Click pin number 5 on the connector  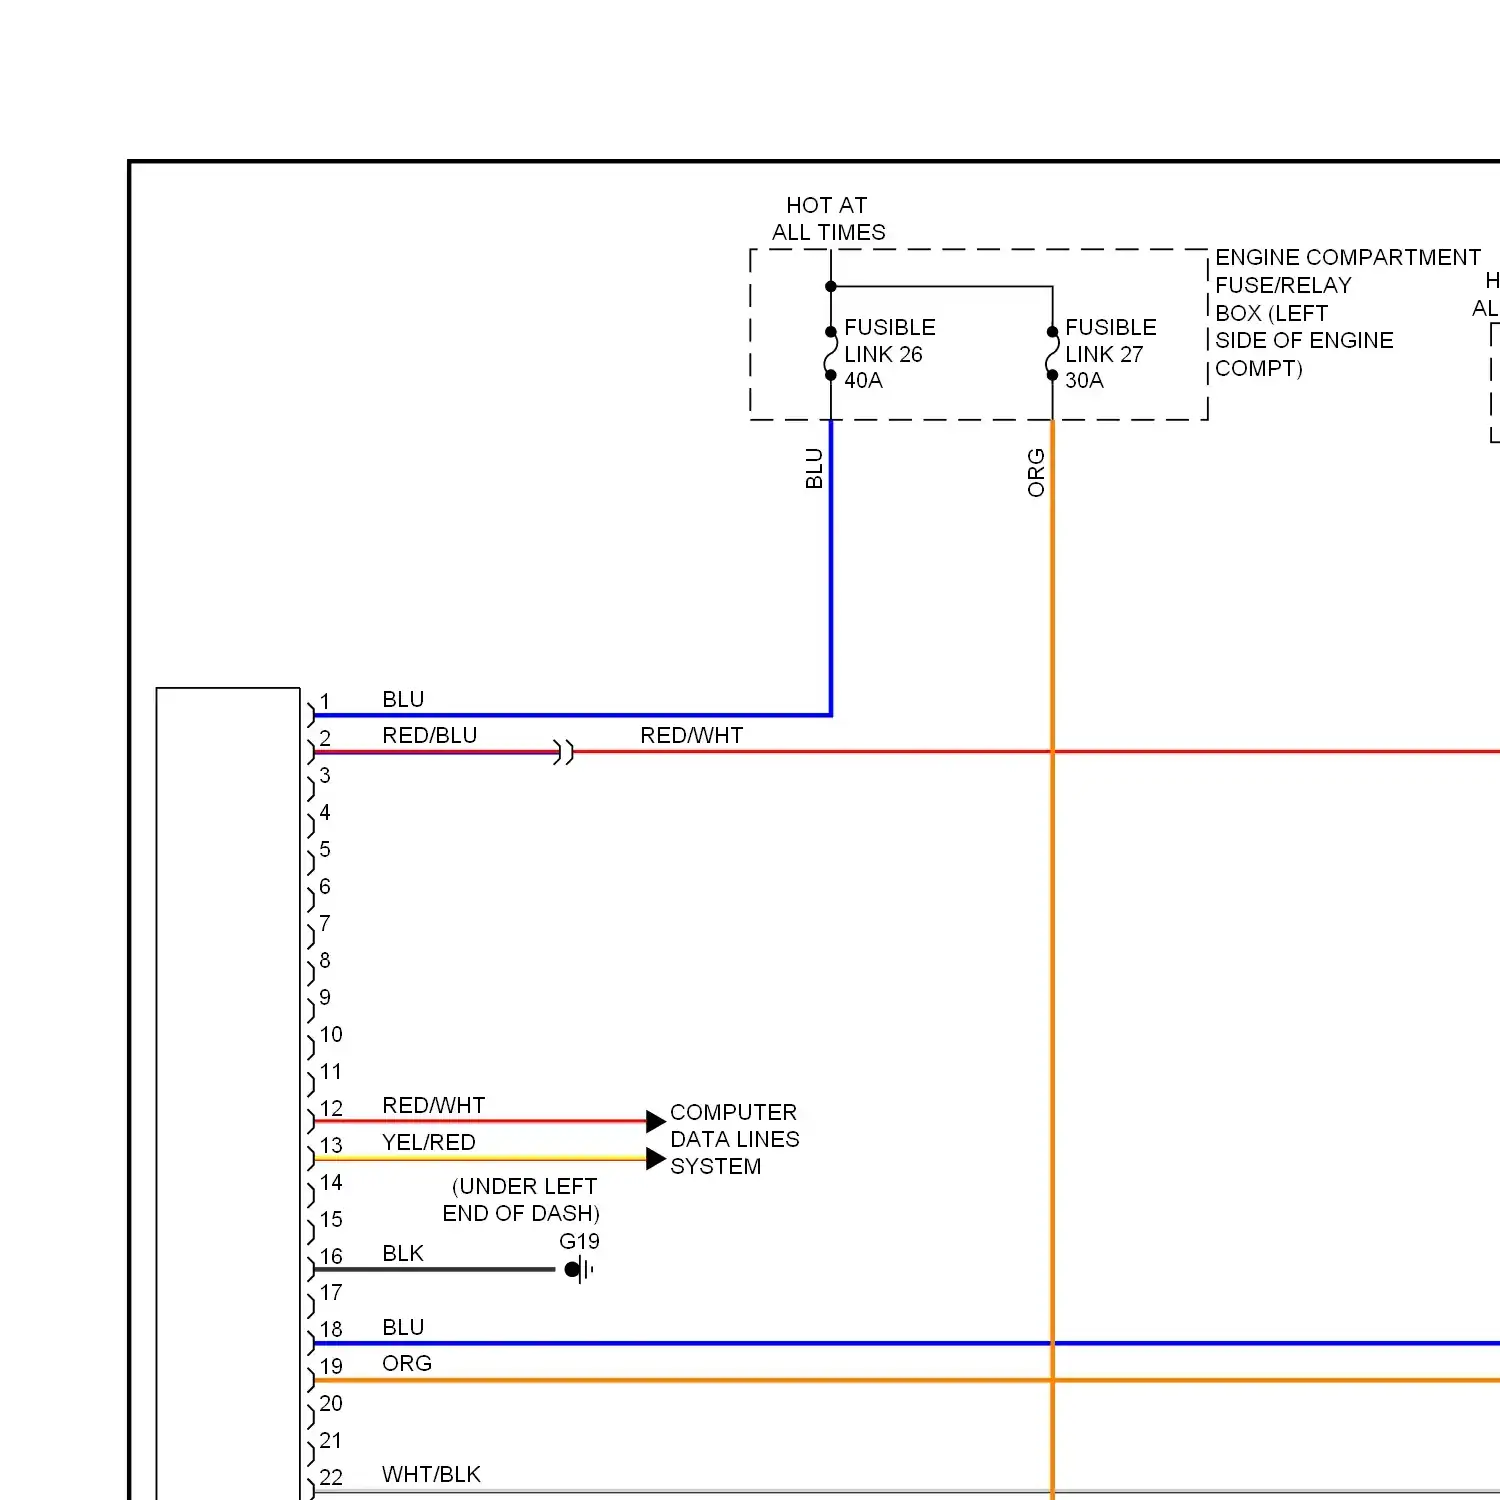[x=325, y=849]
